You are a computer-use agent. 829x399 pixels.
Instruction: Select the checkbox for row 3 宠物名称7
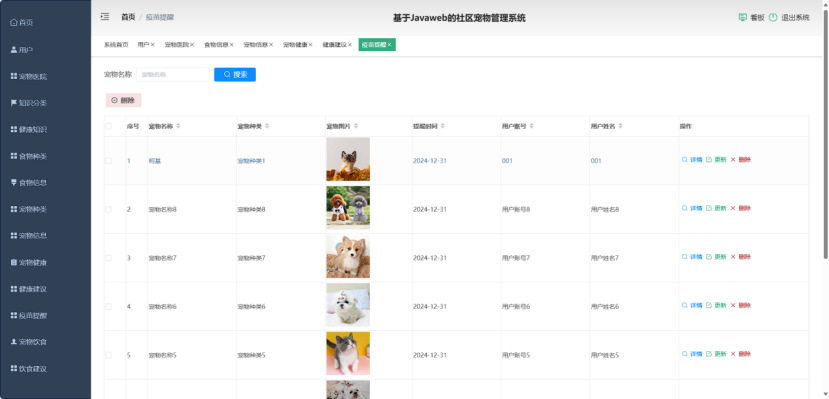click(x=108, y=258)
